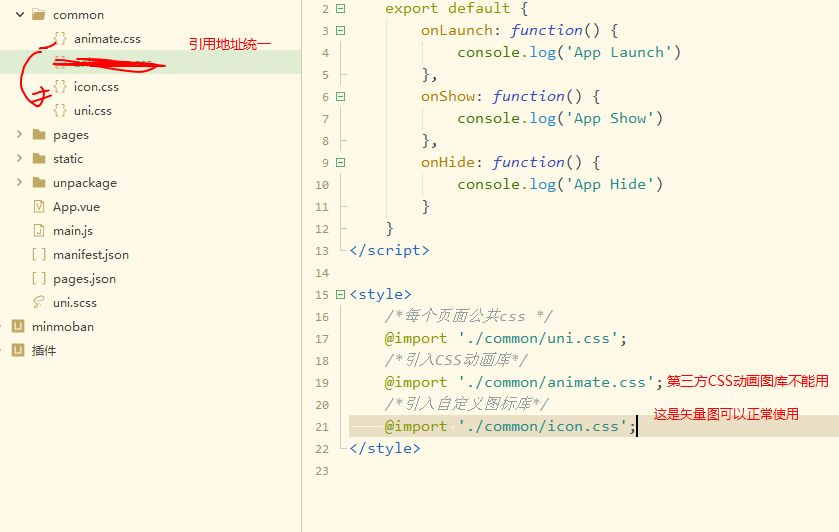Image resolution: width=839 pixels, height=532 pixels.
Task: Open main.js from the tree
Action: tap(73, 231)
